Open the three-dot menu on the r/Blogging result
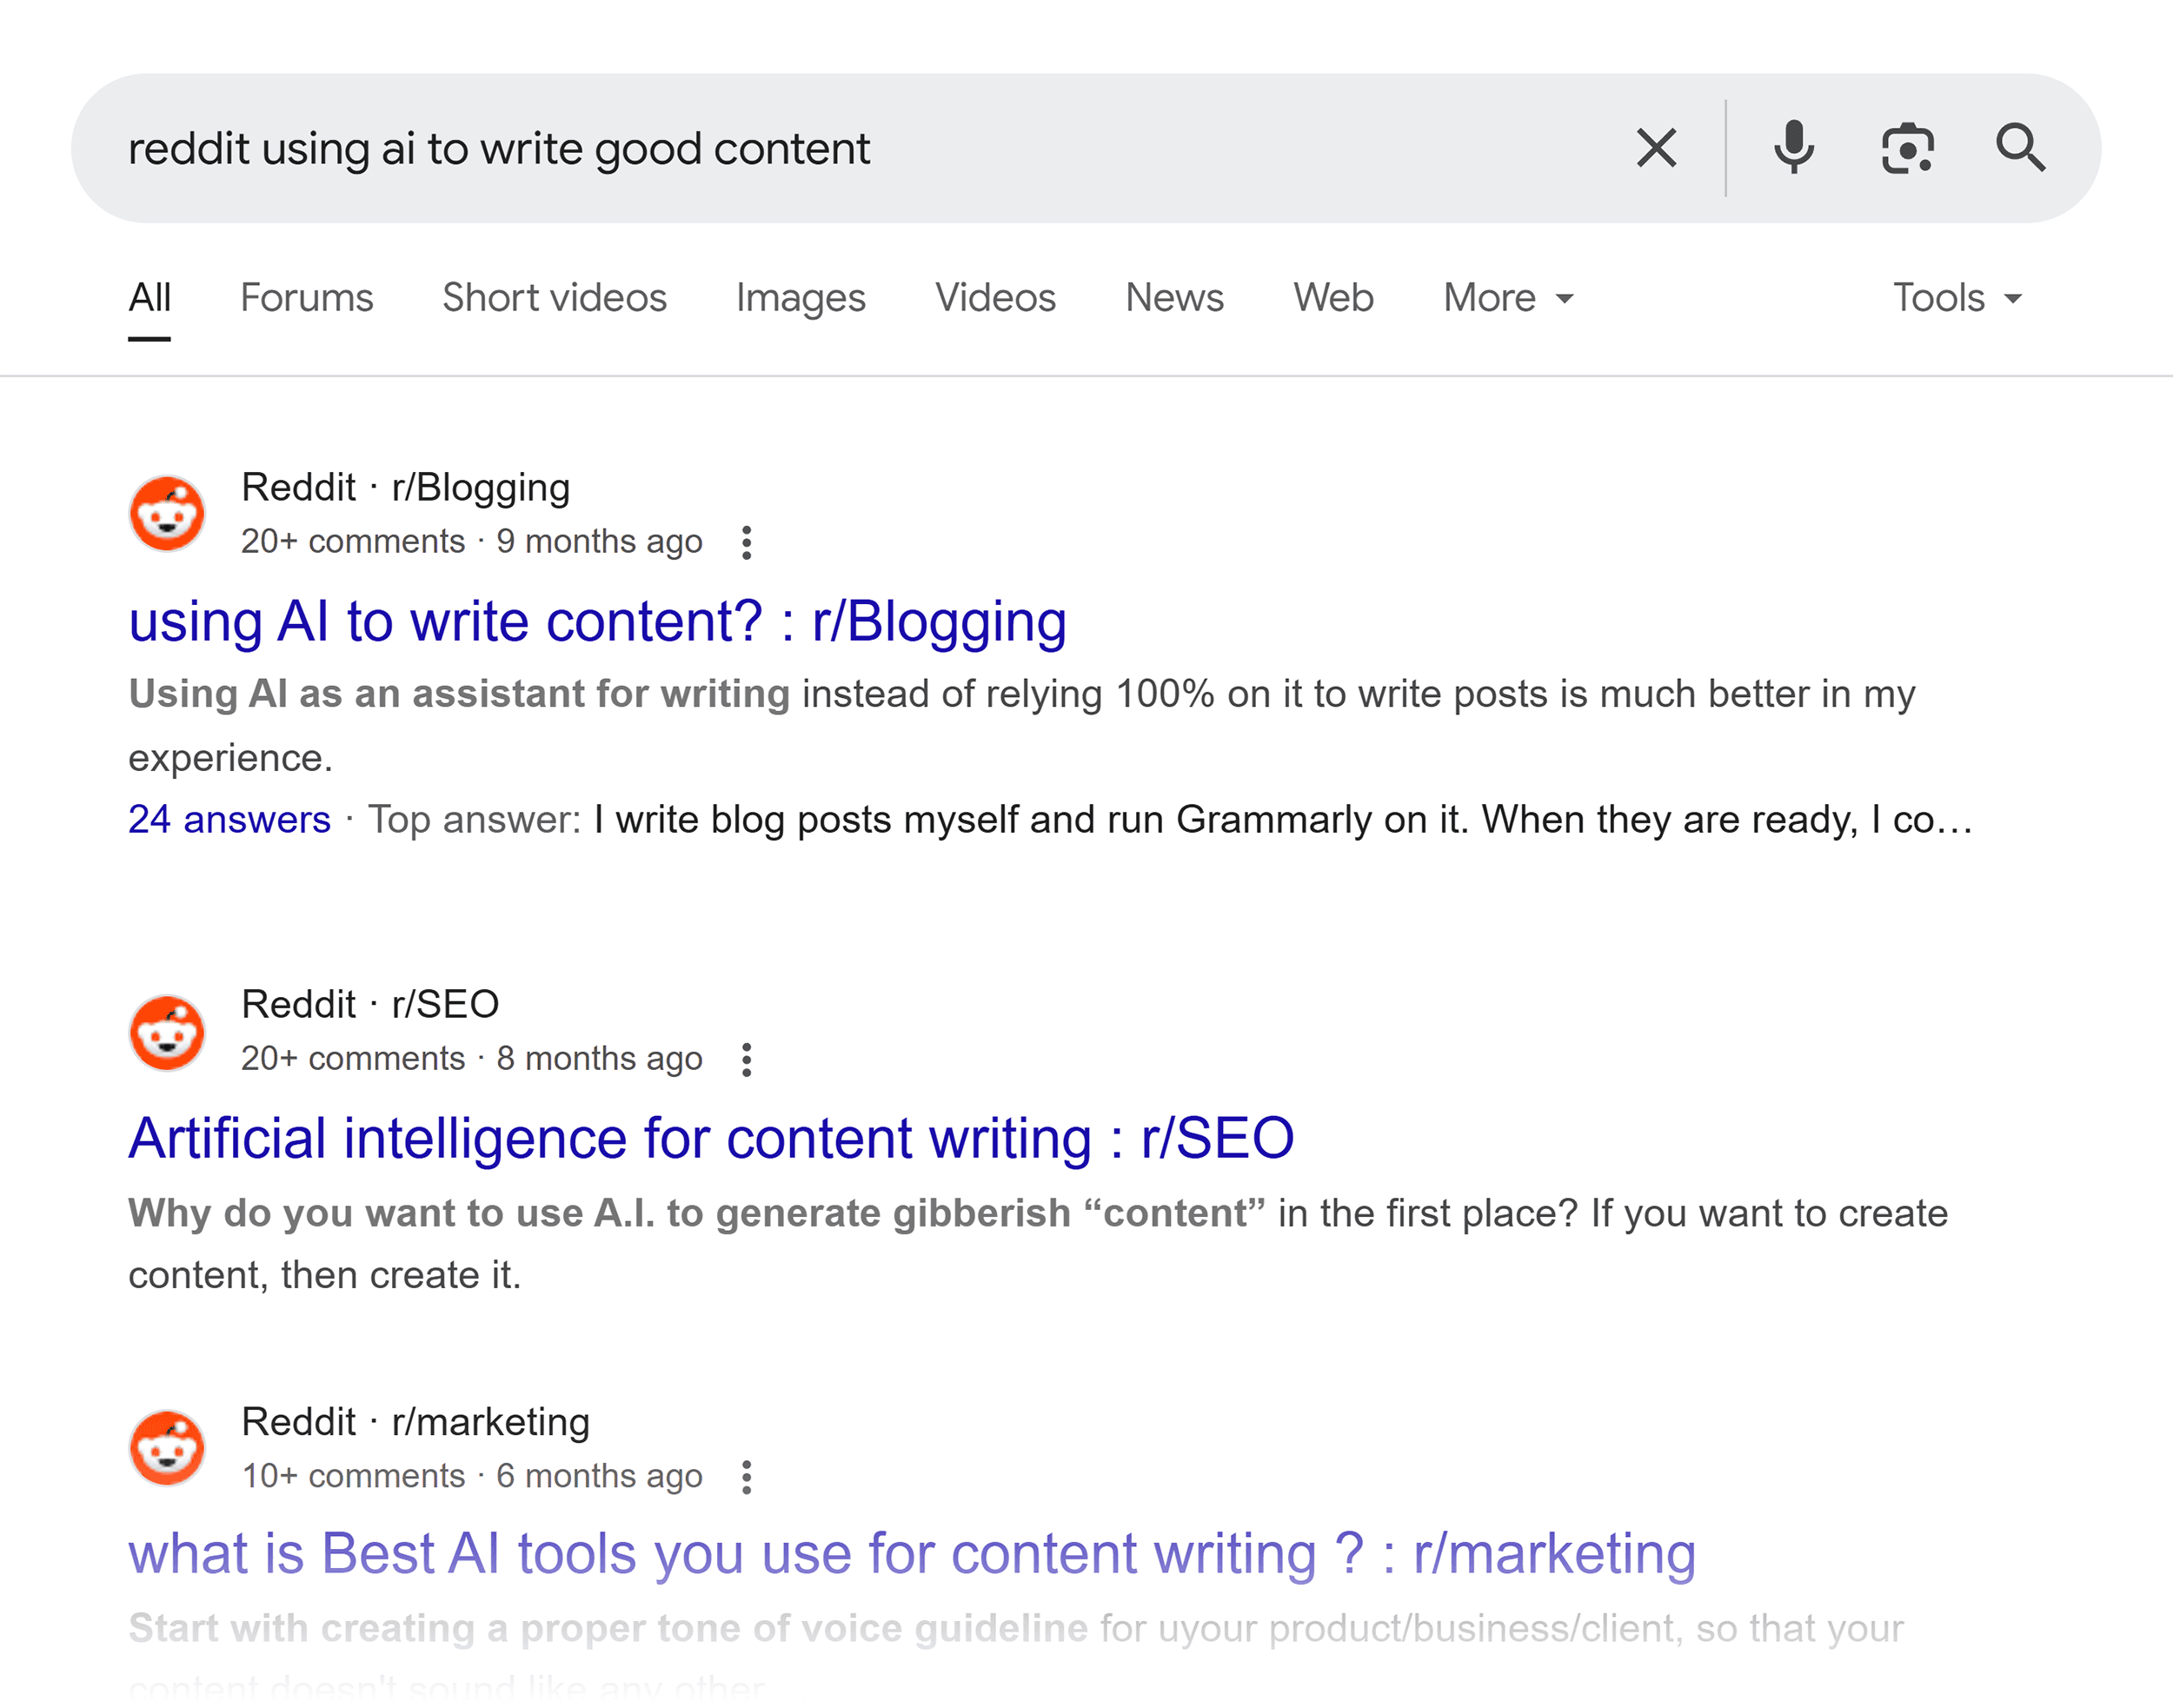2173x1708 pixels. pyautogui.click(x=747, y=541)
